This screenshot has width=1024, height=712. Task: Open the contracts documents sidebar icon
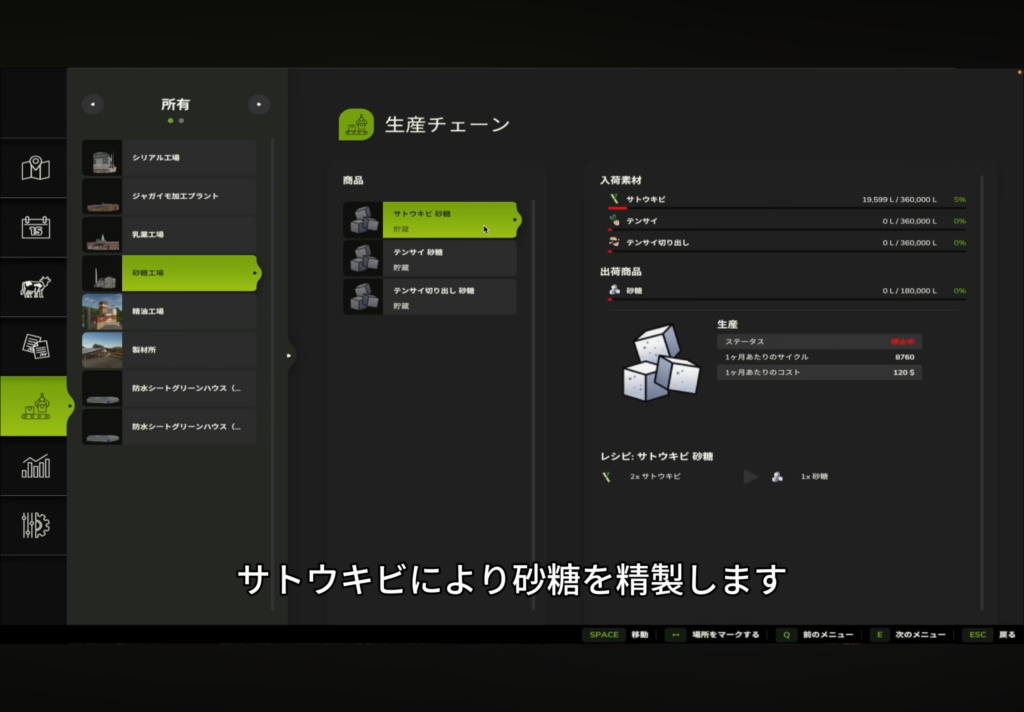[35, 347]
